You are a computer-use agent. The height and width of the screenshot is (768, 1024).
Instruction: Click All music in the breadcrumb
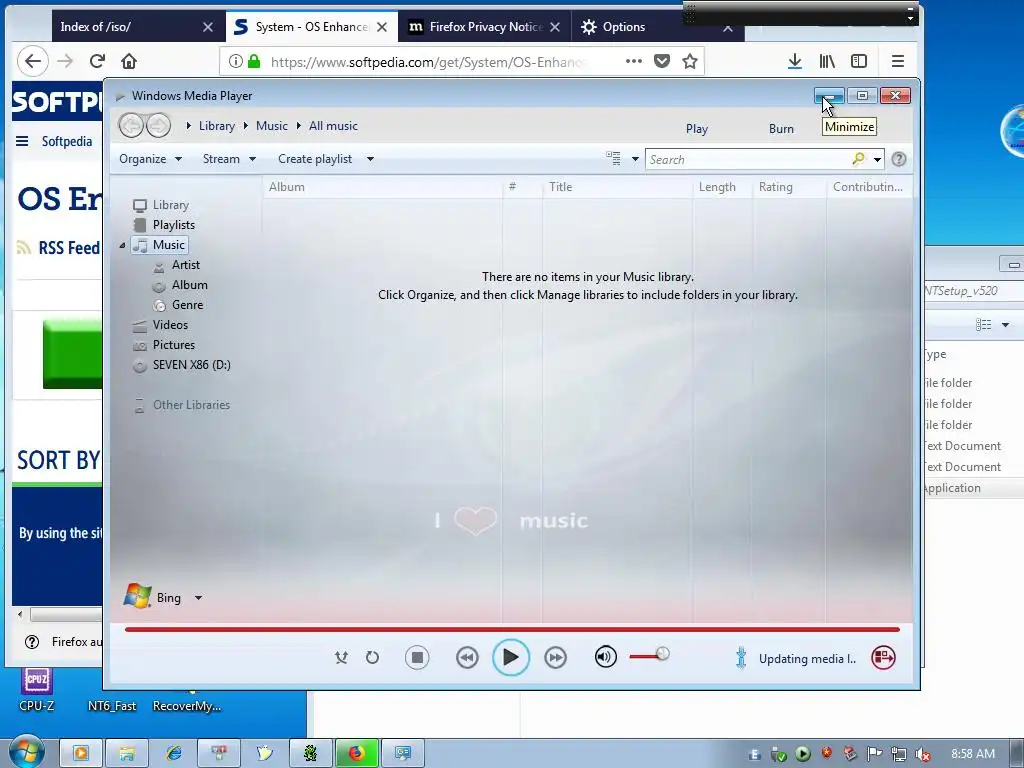click(333, 126)
